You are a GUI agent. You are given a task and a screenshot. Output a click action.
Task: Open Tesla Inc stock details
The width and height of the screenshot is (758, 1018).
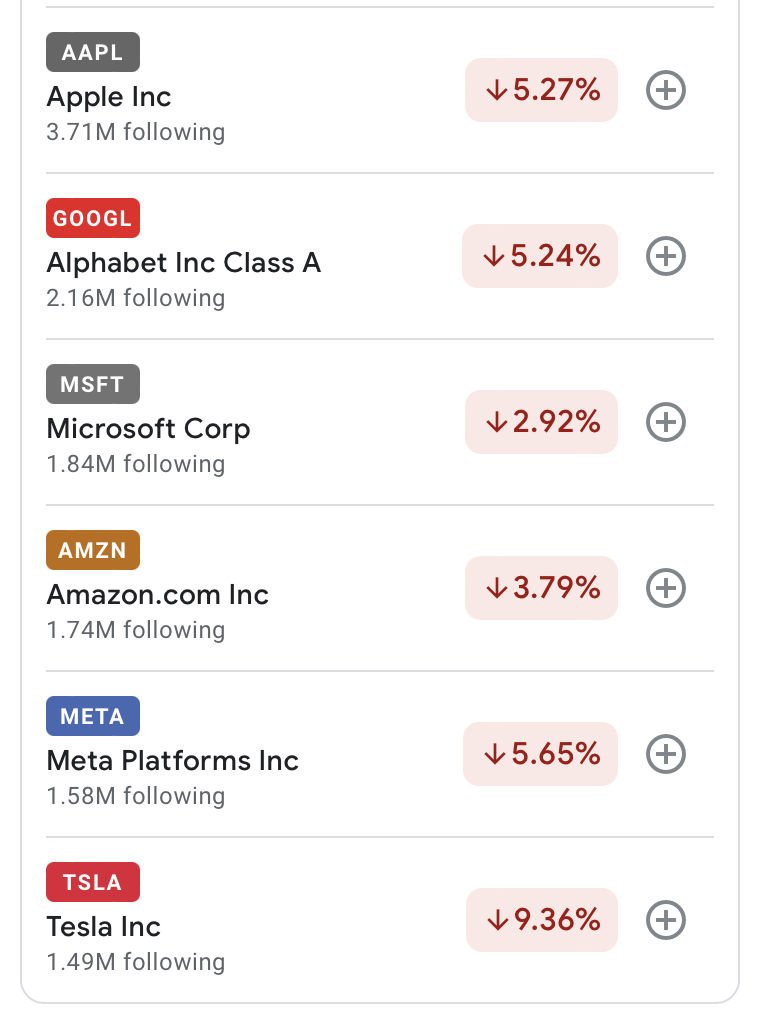coord(104,927)
